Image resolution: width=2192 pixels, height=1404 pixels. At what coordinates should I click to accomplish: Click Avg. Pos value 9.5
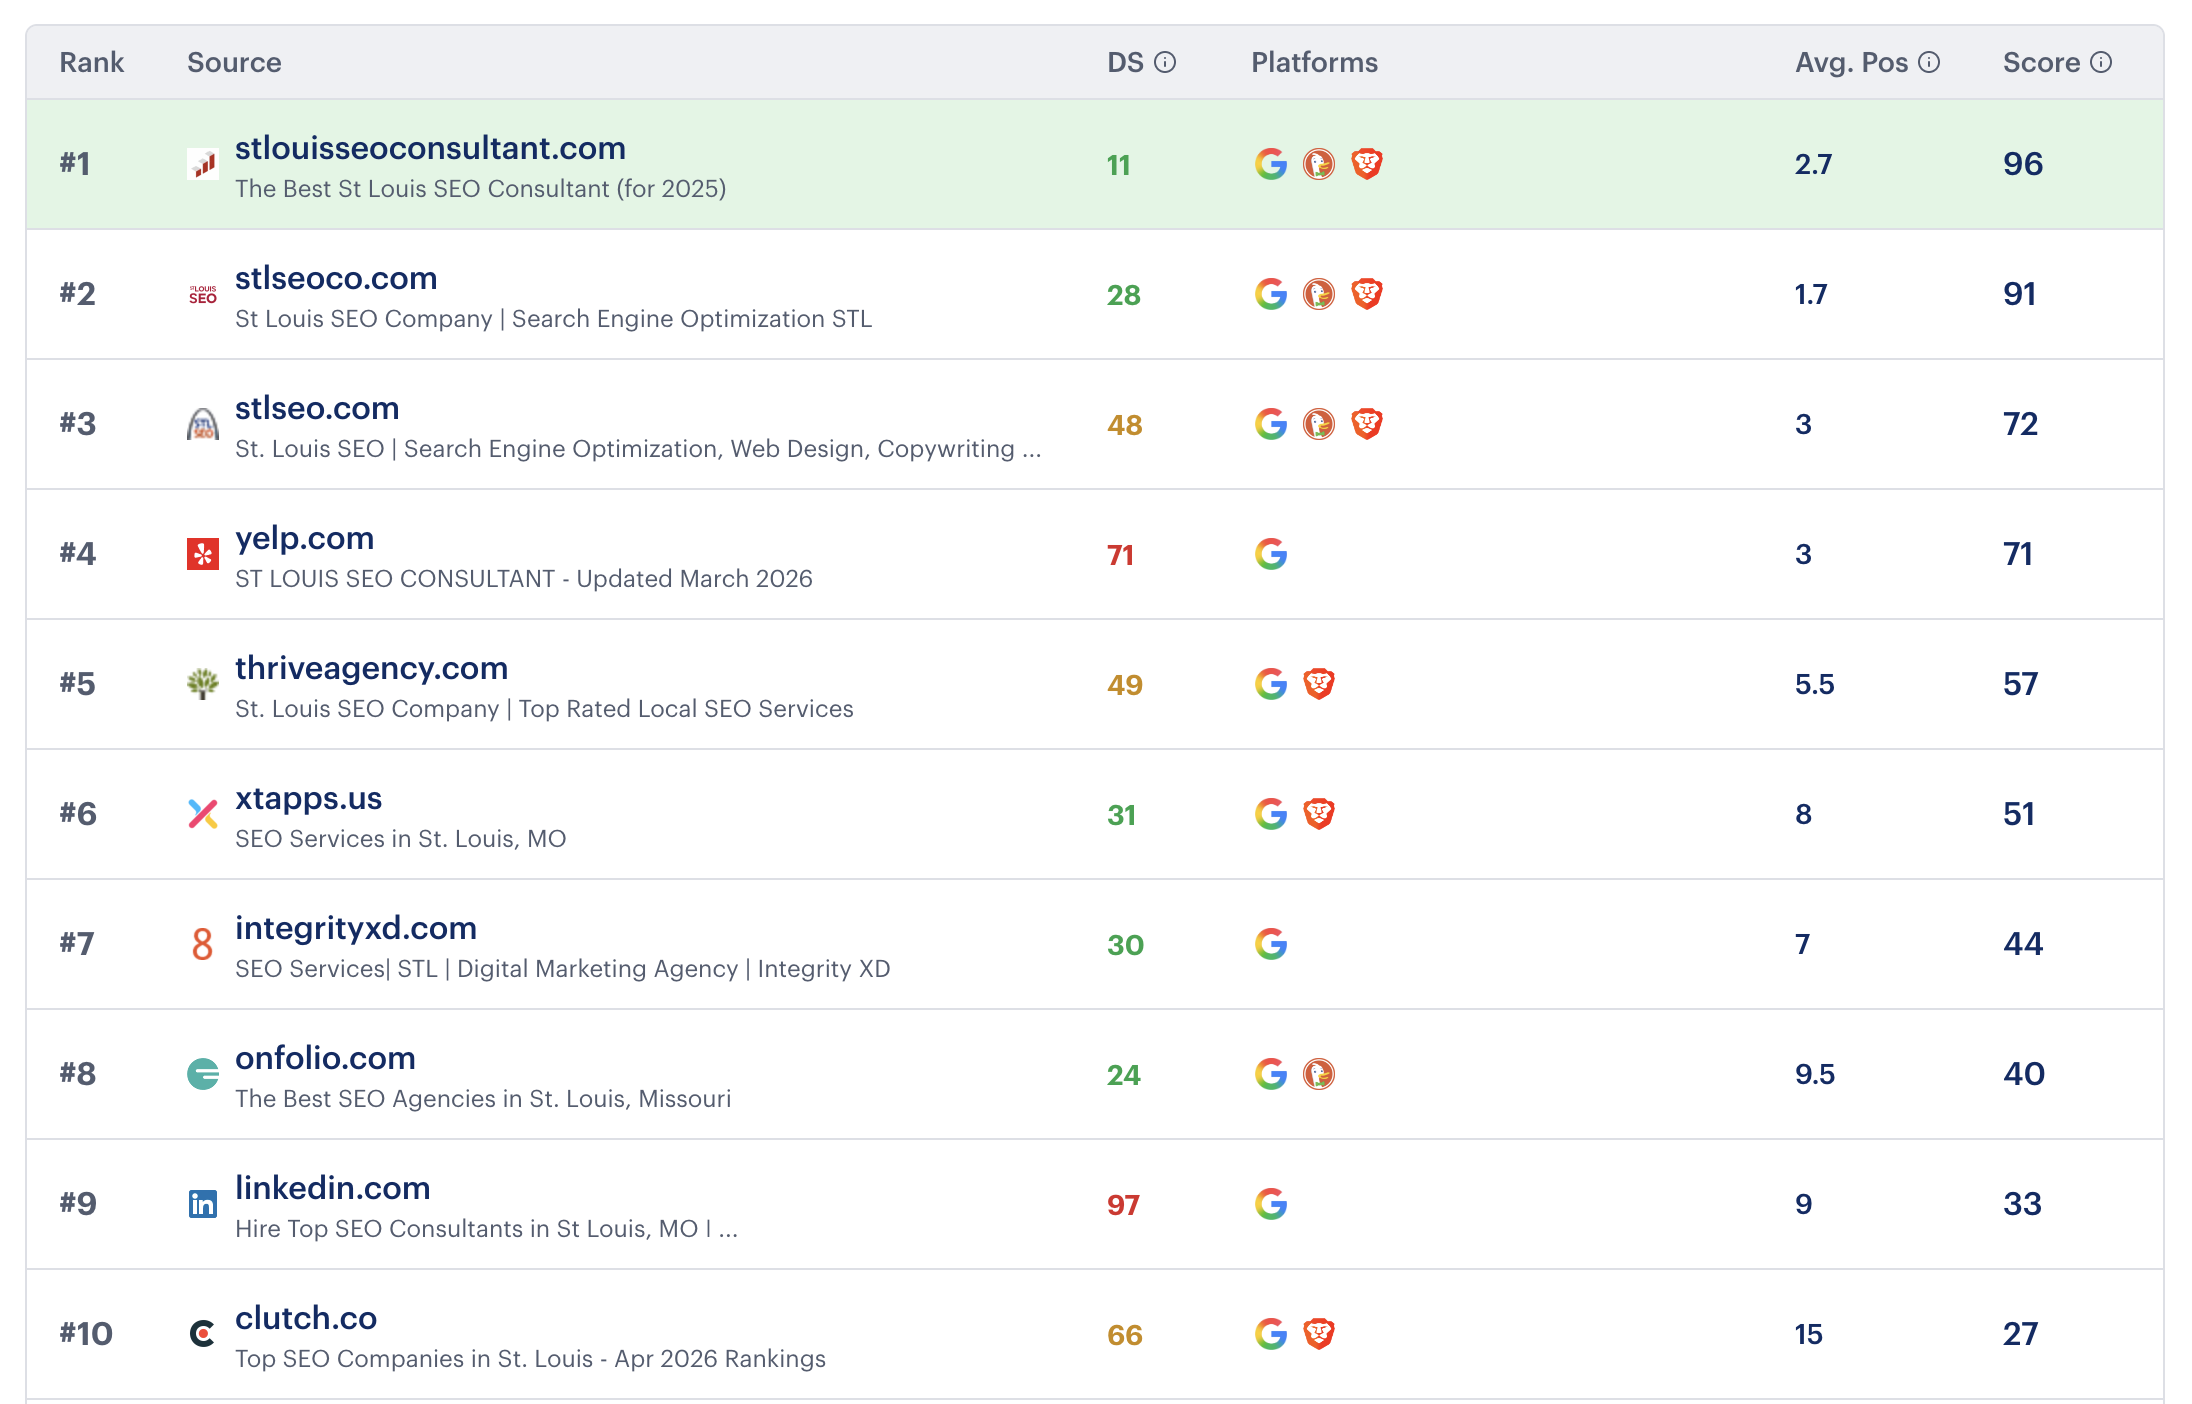point(1815,1074)
